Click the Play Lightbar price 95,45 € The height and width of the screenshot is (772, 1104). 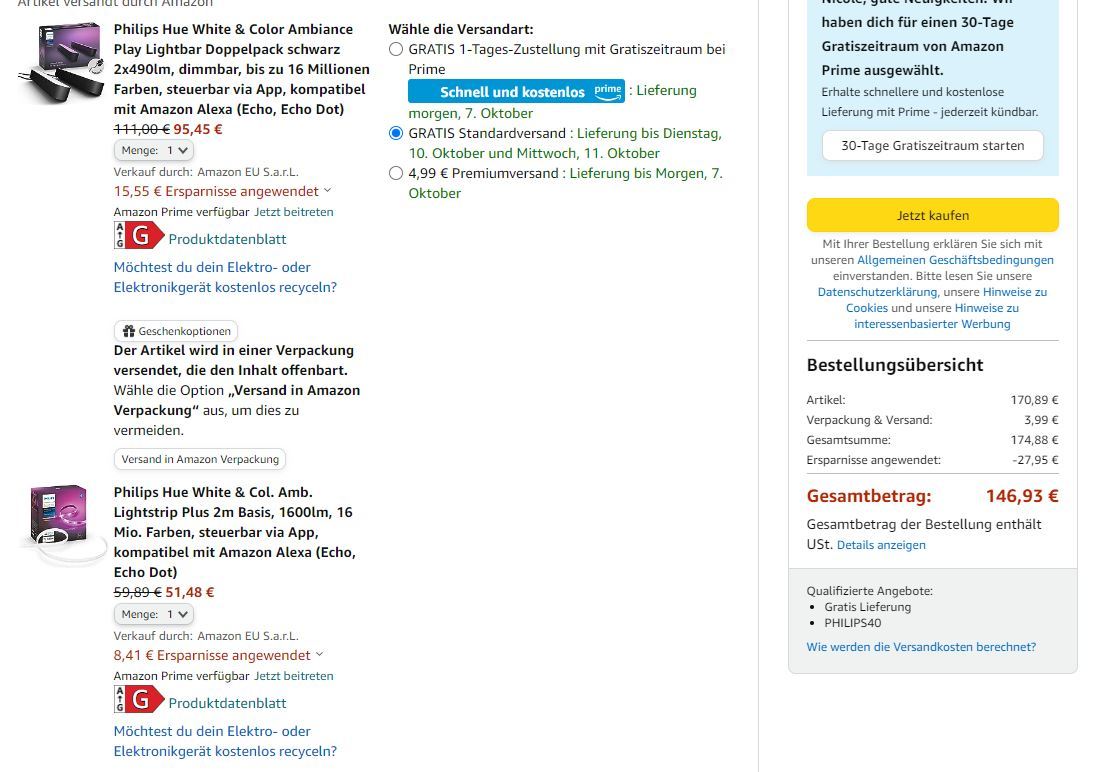click(x=198, y=129)
